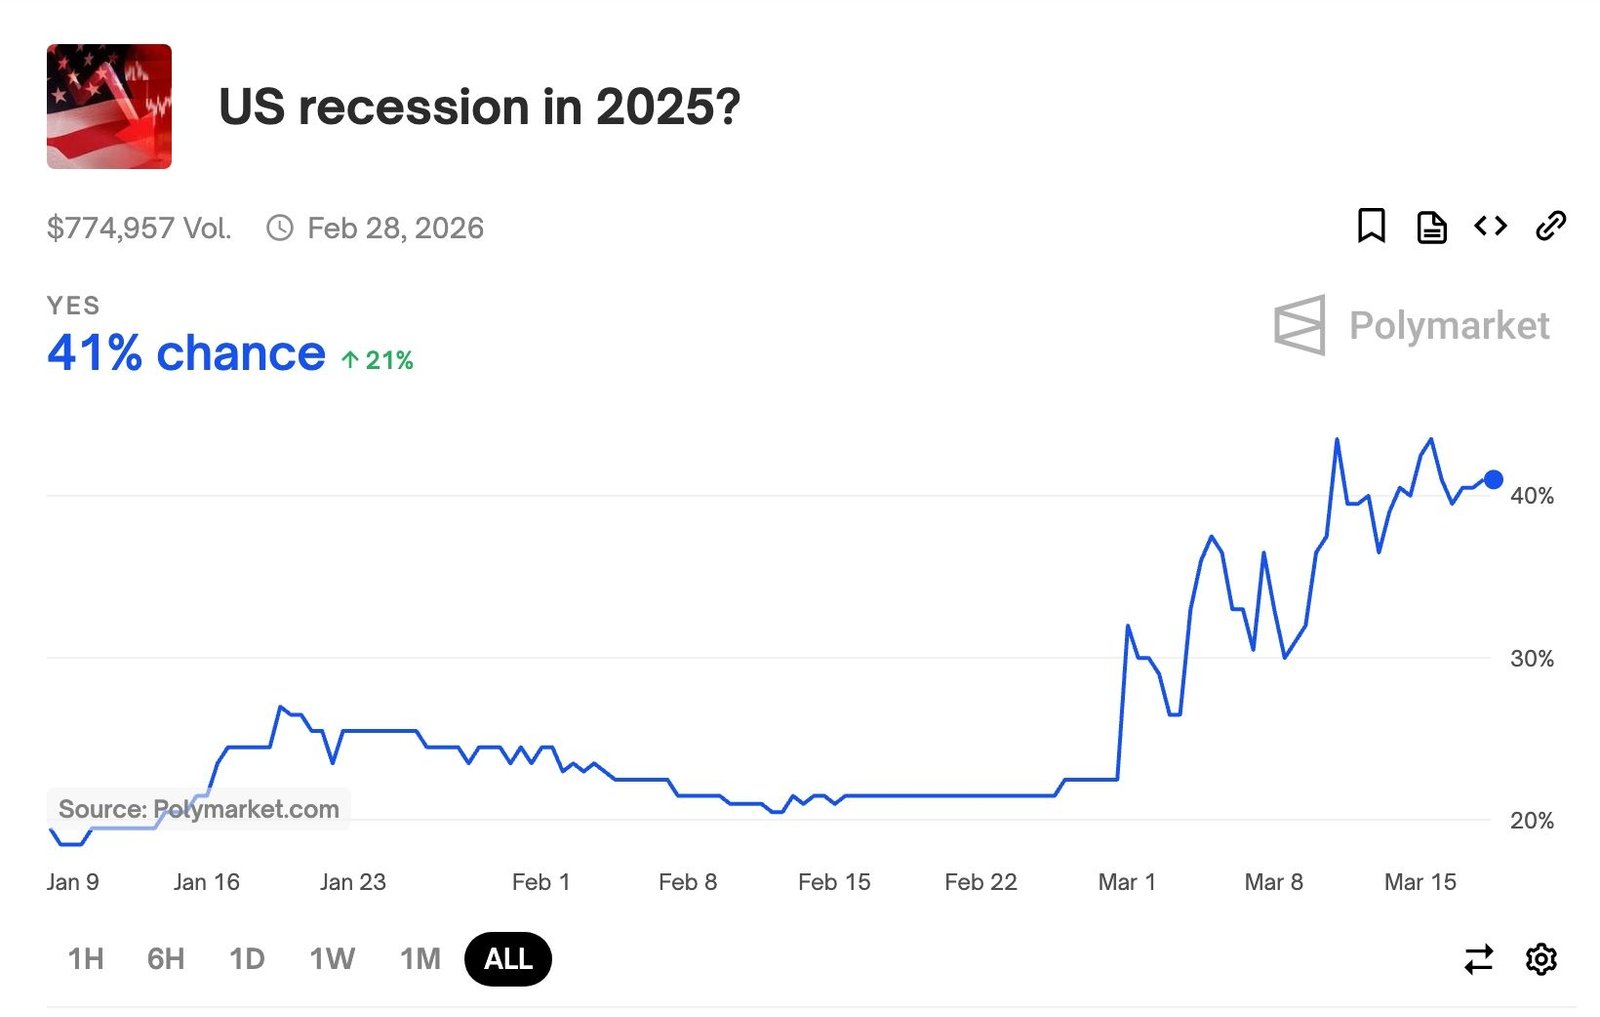This screenshot has width=1600, height=1017.
Task: Bookmark this recession market
Action: pos(1372,226)
